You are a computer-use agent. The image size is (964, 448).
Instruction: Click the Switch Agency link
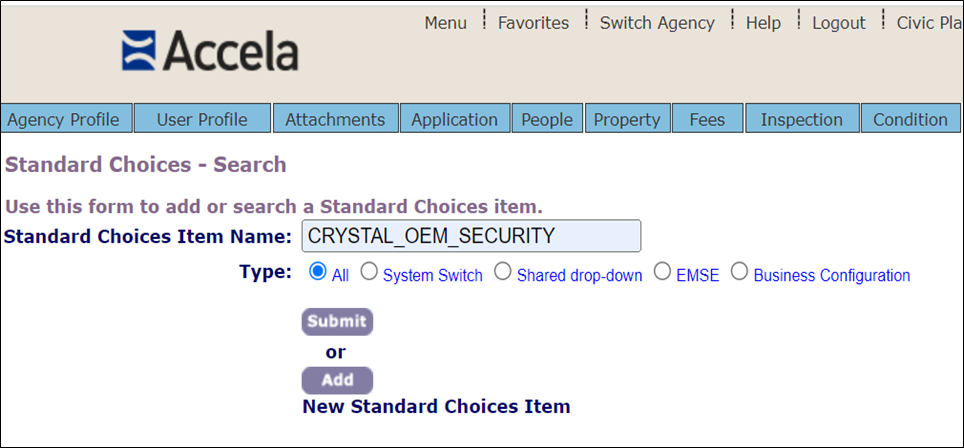657,22
